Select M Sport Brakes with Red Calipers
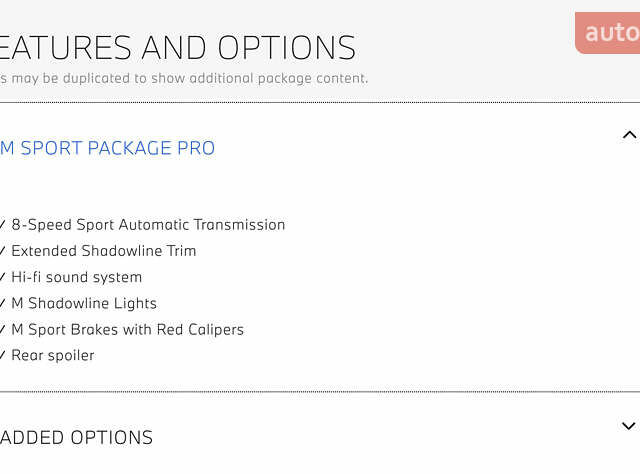640x474 pixels. 127,329
